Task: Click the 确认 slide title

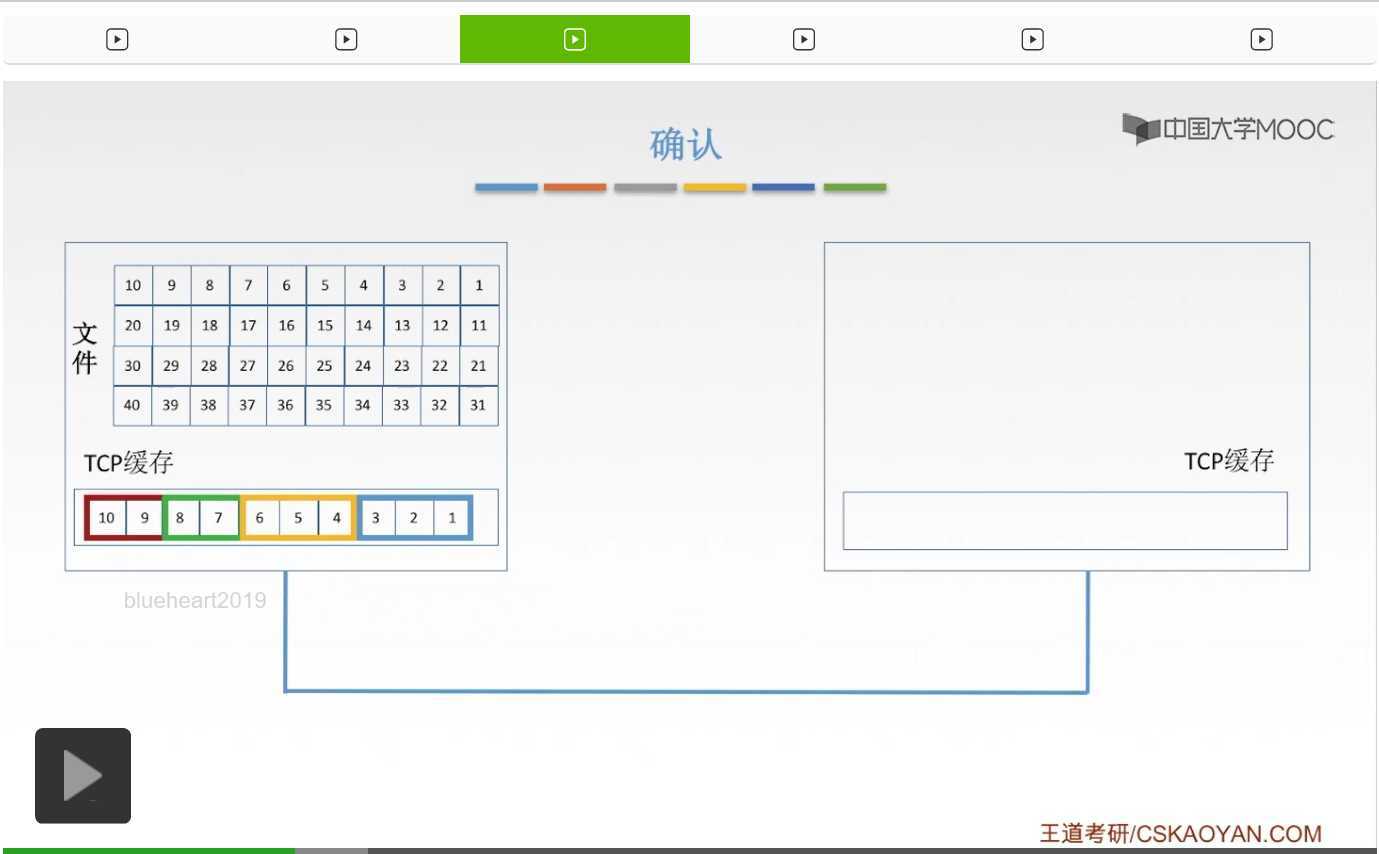Action: 686,145
